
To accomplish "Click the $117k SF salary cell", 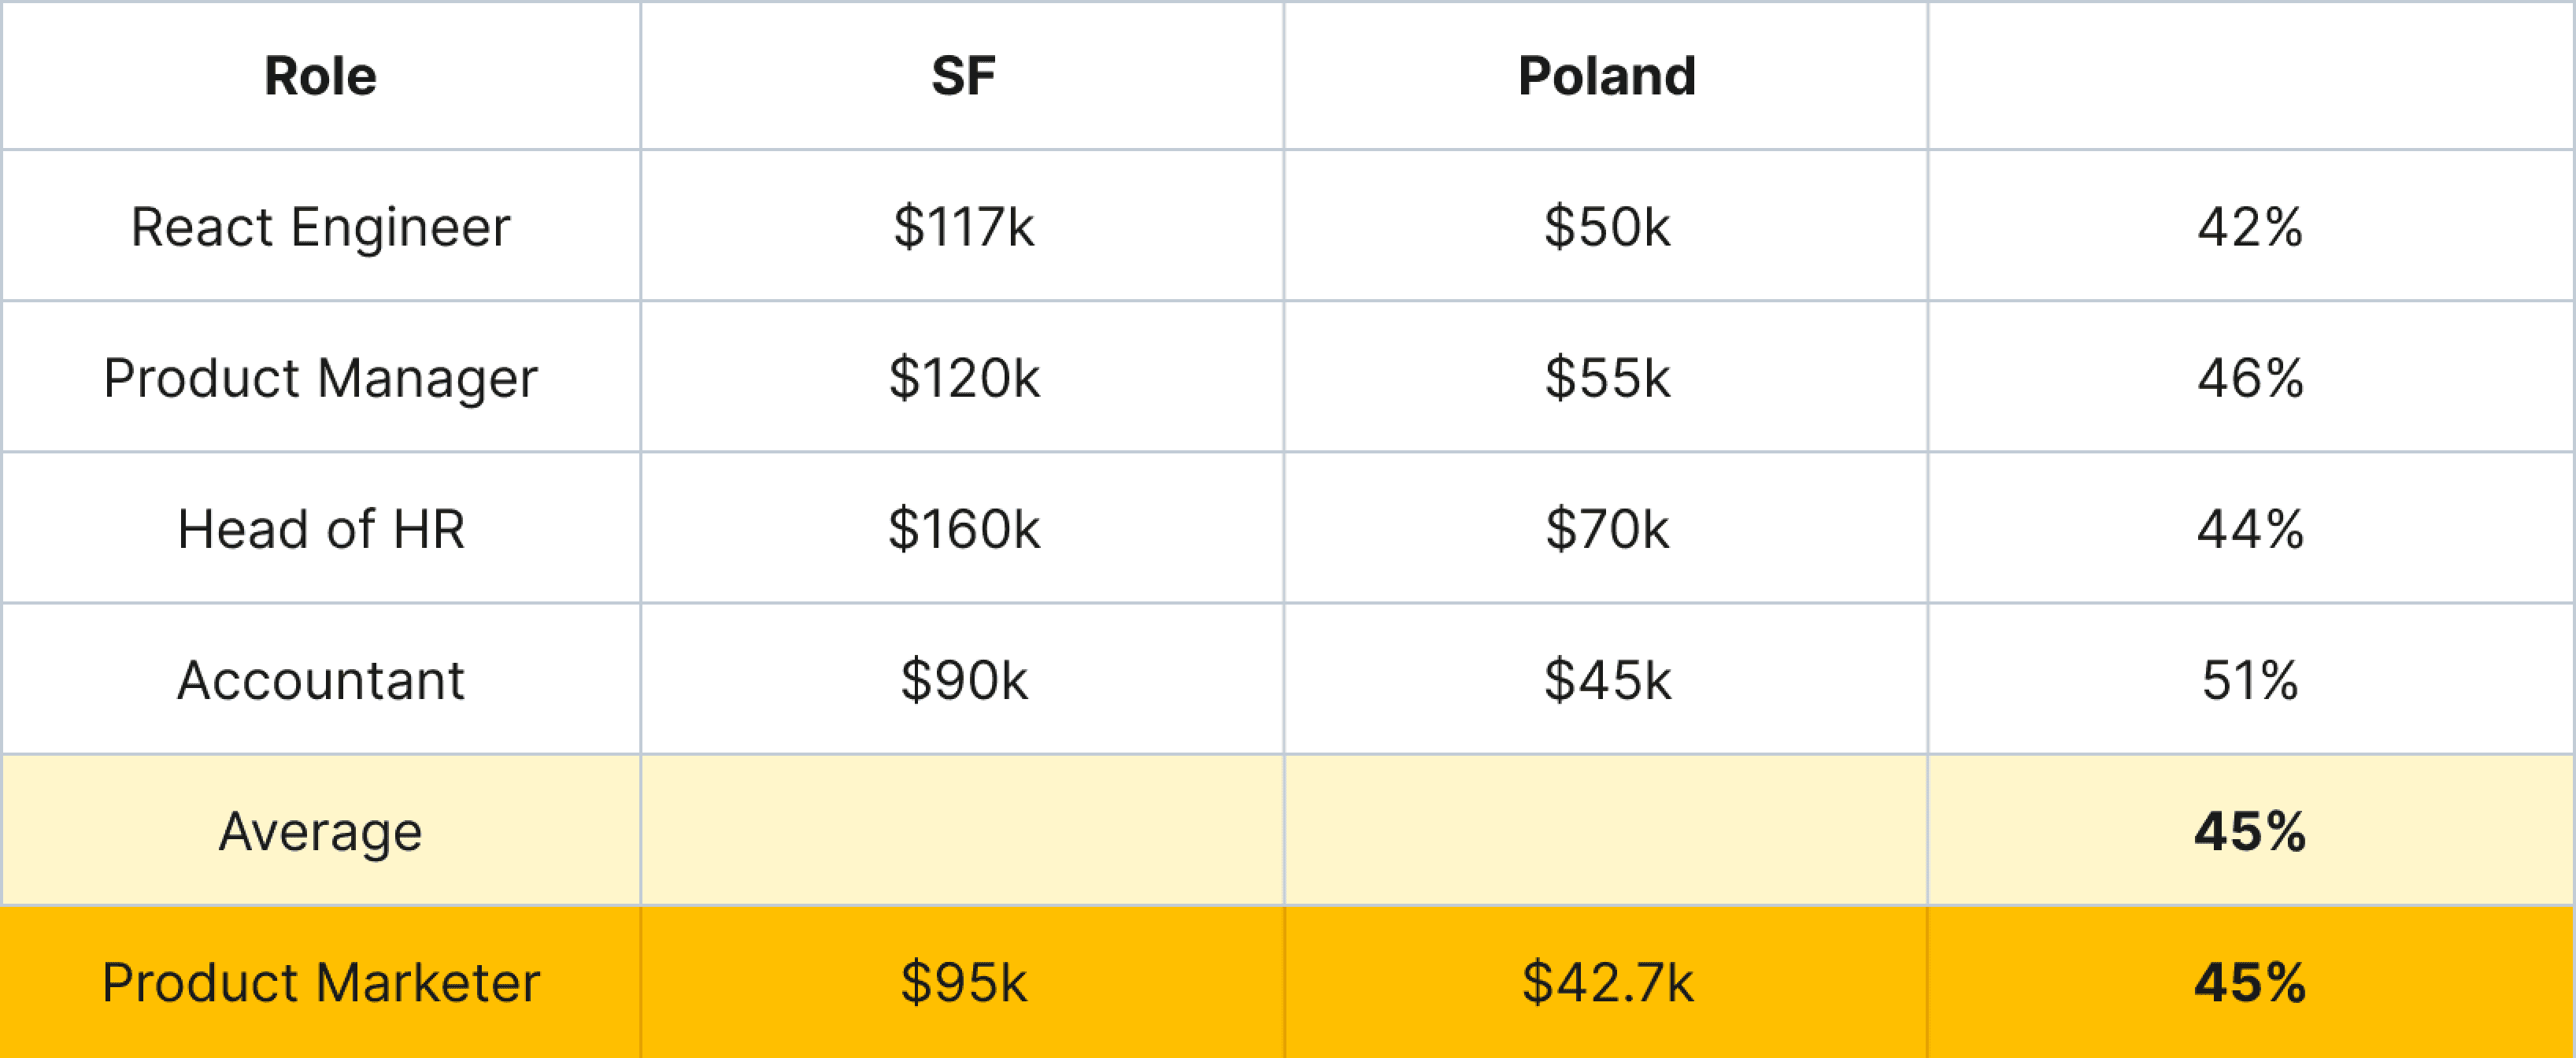I will [963, 226].
